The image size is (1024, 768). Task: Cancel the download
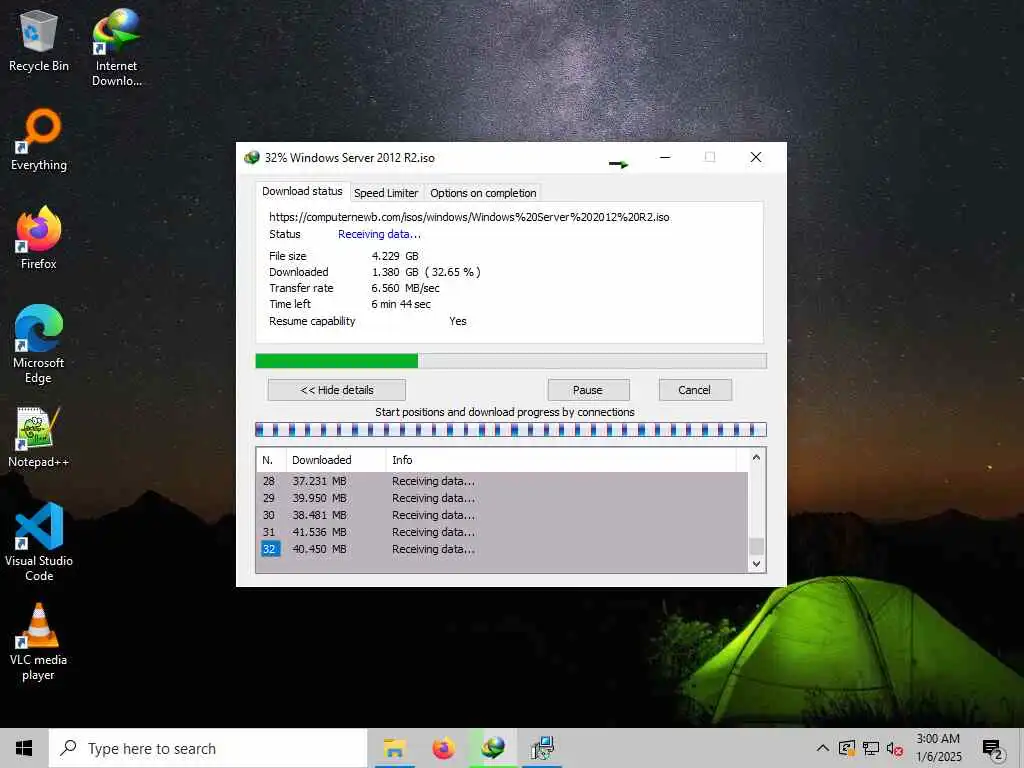pos(695,390)
